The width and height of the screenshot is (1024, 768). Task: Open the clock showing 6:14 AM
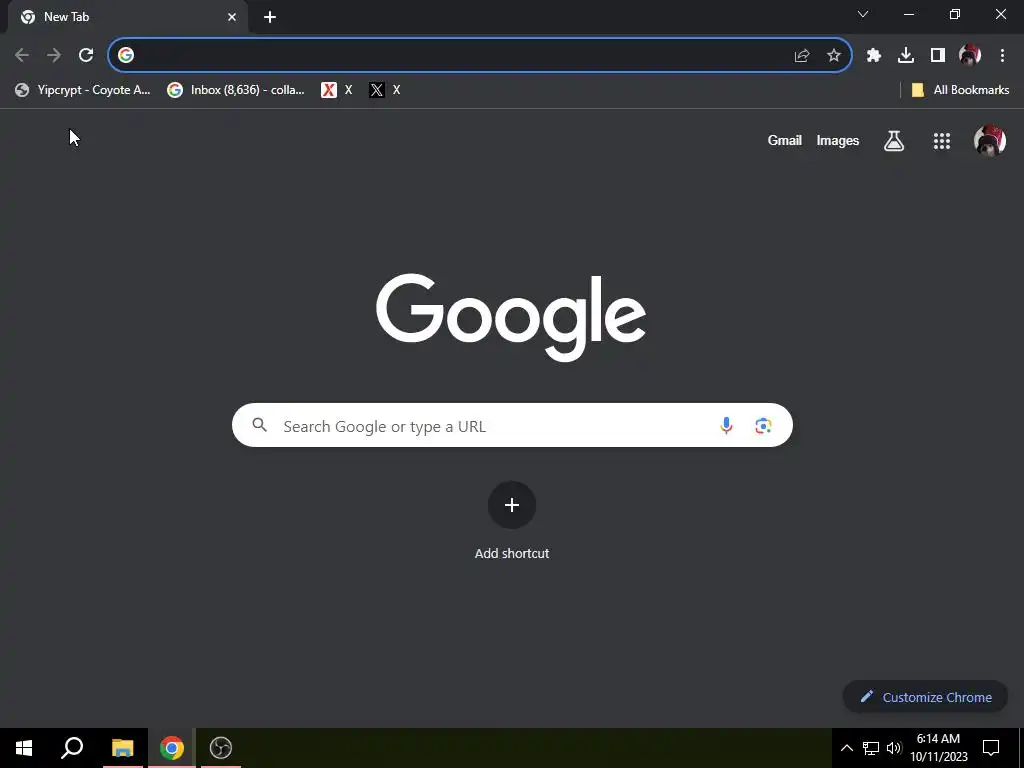pos(938,748)
